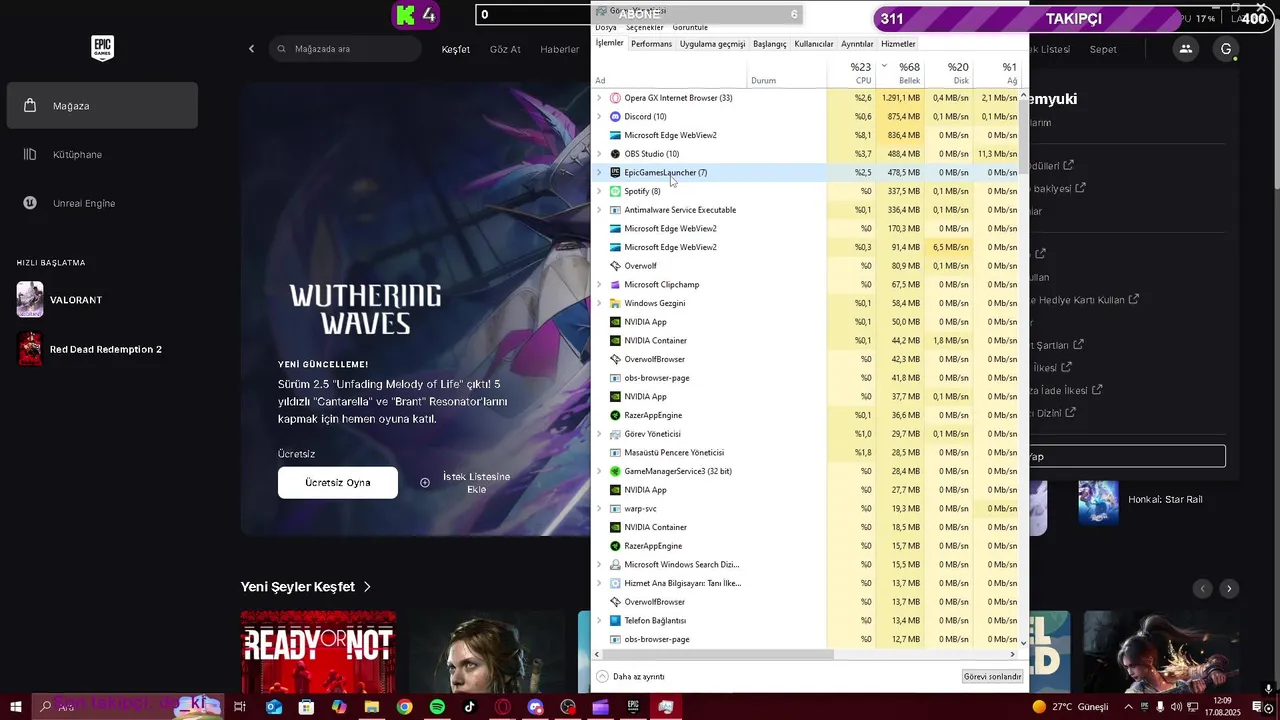Add Wuthering Waves via İstek Listesine Ekle

(x=468, y=482)
